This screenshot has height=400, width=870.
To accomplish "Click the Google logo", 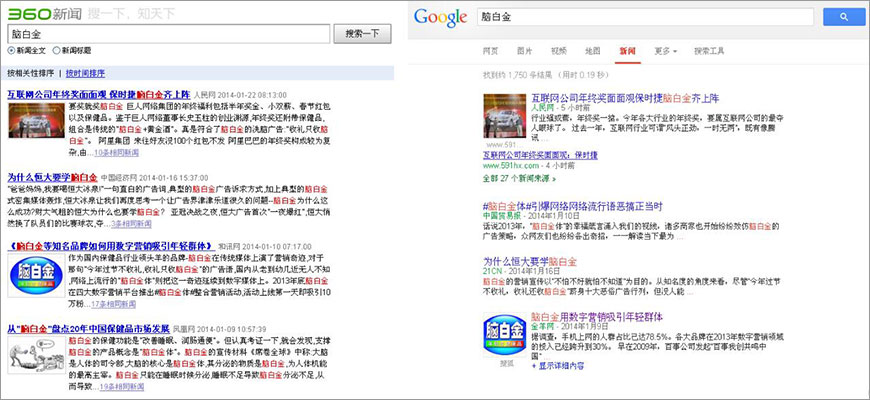I will 441,17.
